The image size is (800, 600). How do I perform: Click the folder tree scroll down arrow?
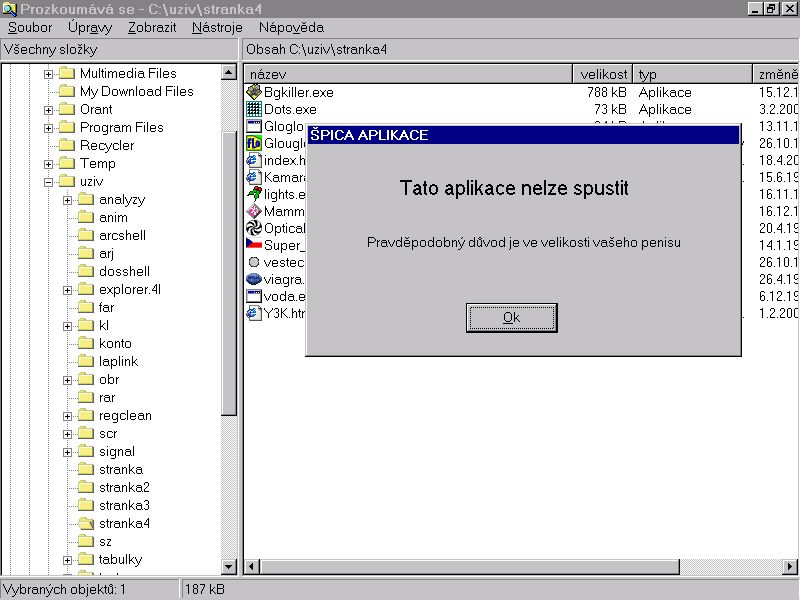(x=229, y=567)
